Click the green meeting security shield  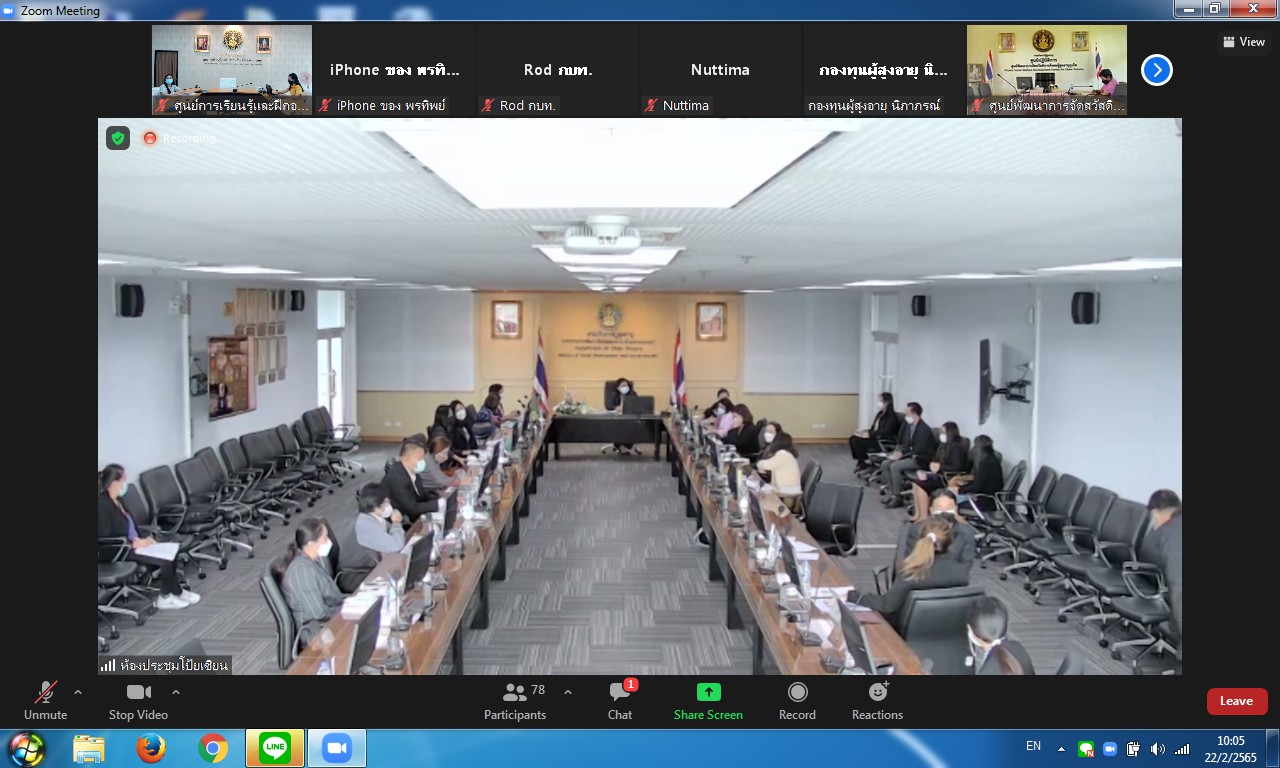[117, 138]
